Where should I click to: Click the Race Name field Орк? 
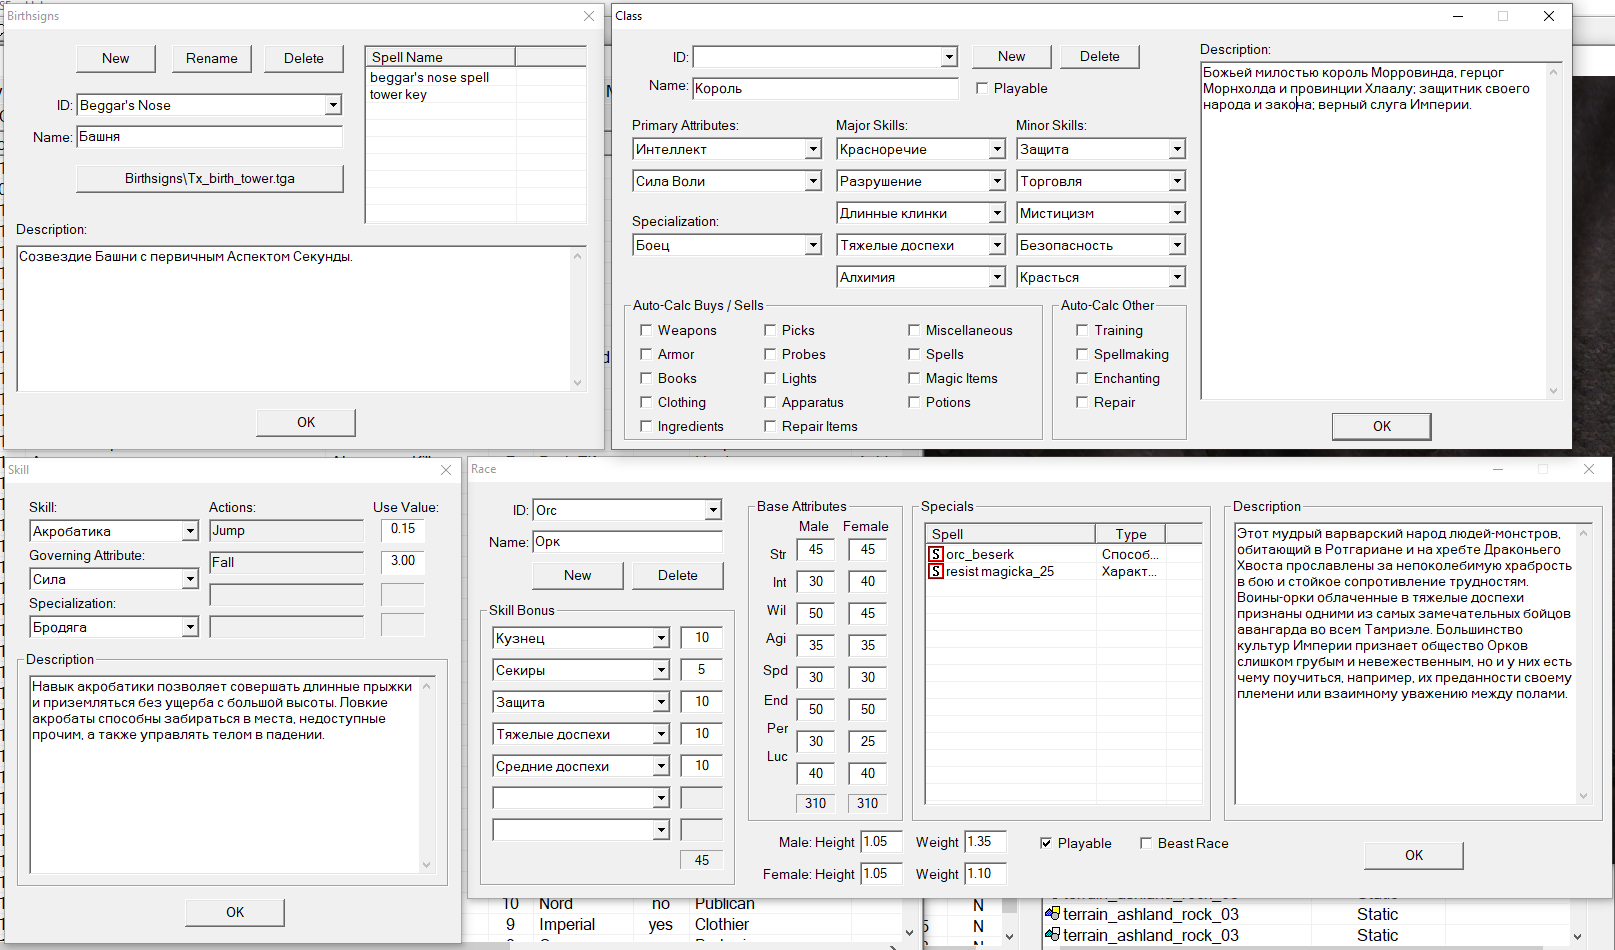point(628,542)
